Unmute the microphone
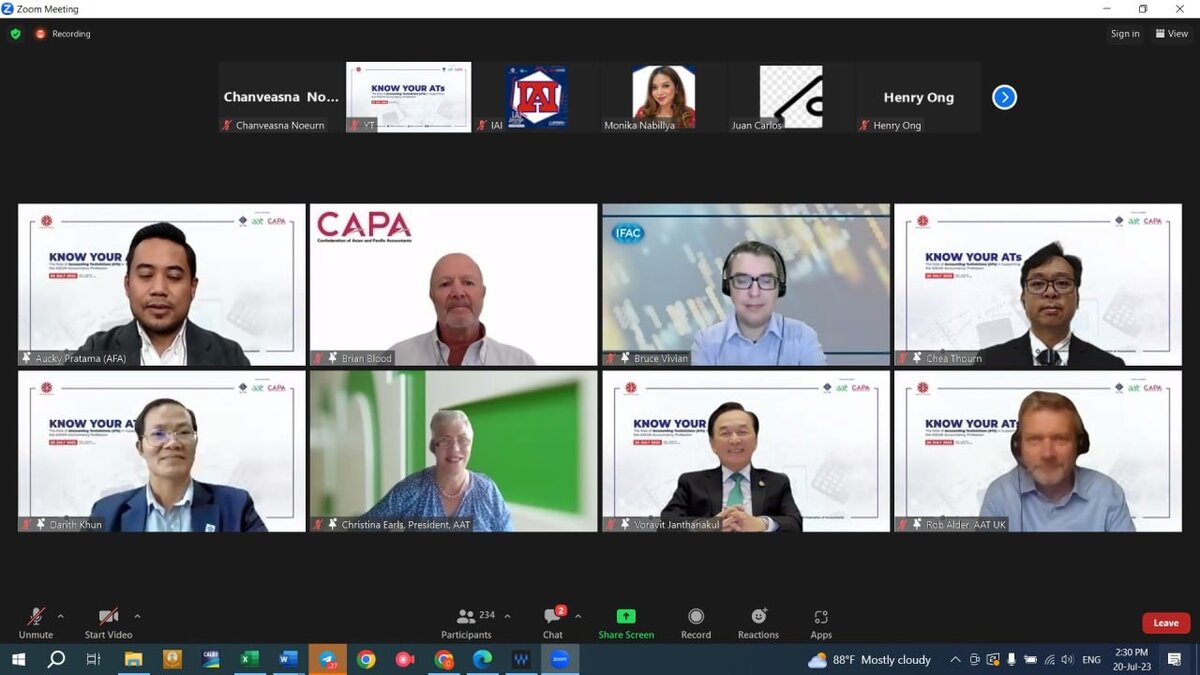The width and height of the screenshot is (1200, 675). 36,623
